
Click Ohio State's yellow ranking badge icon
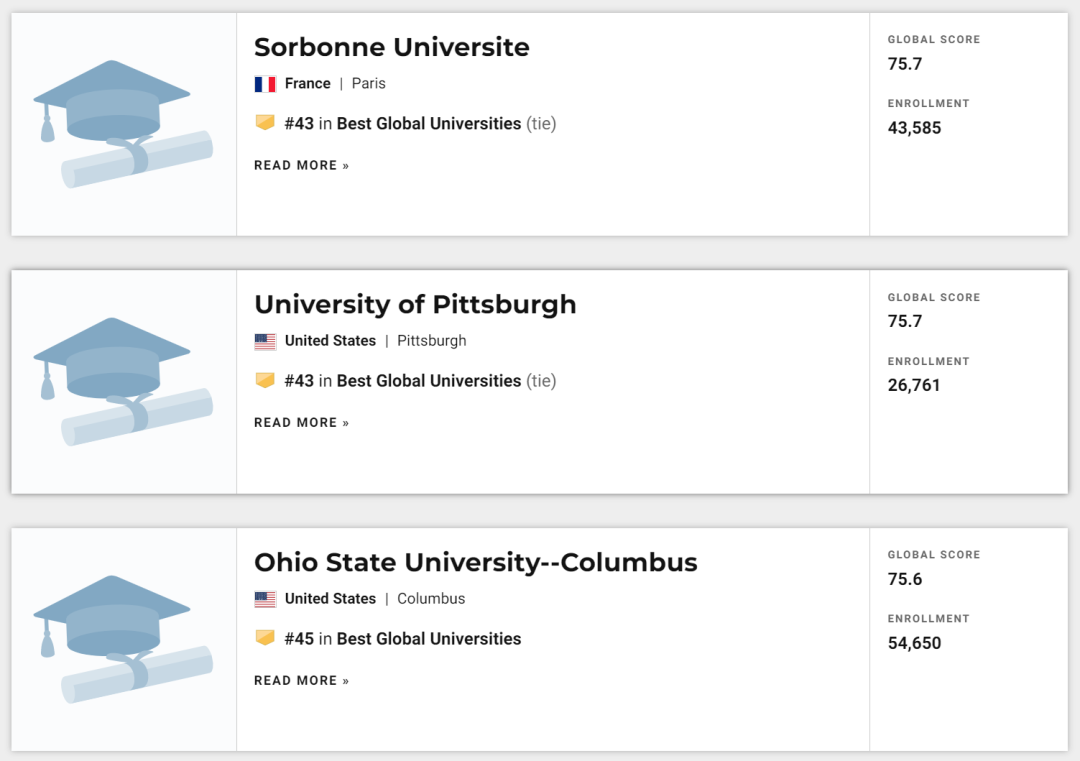pos(265,638)
